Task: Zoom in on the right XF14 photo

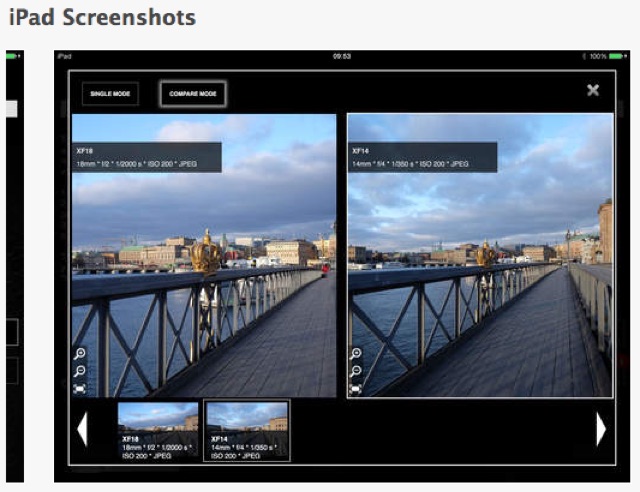Action: coord(355,354)
